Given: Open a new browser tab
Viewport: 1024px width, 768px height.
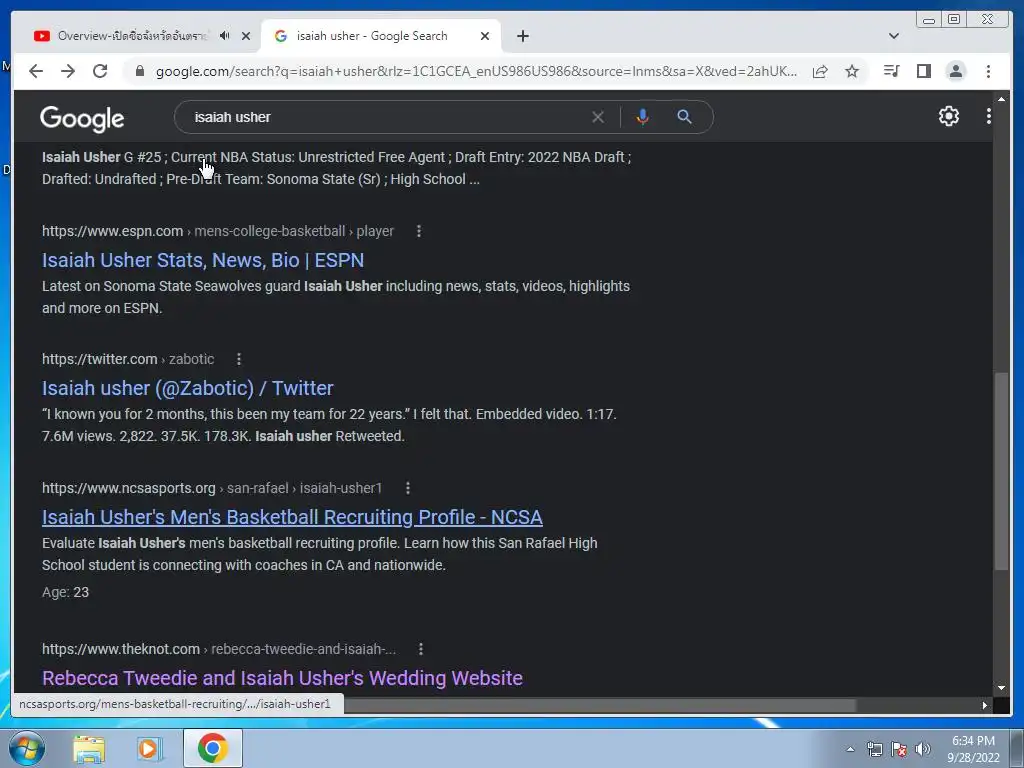Looking at the screenshot, I should point(522,36).
